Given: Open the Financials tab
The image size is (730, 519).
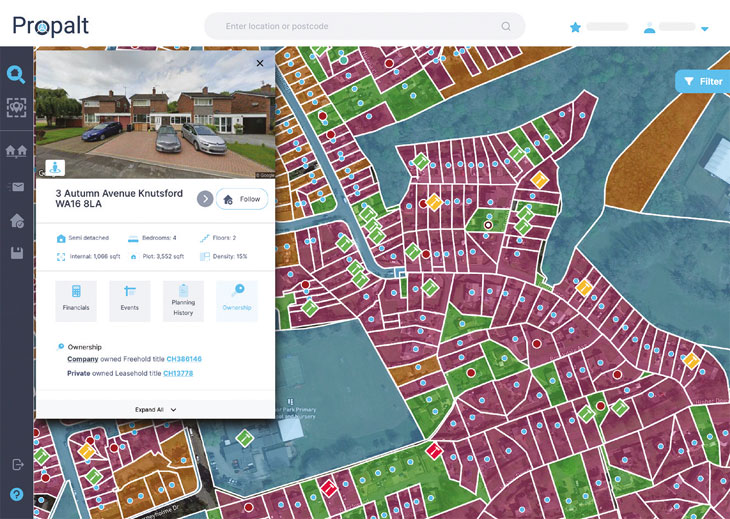Looking at the screenshot, I should 76,300.
